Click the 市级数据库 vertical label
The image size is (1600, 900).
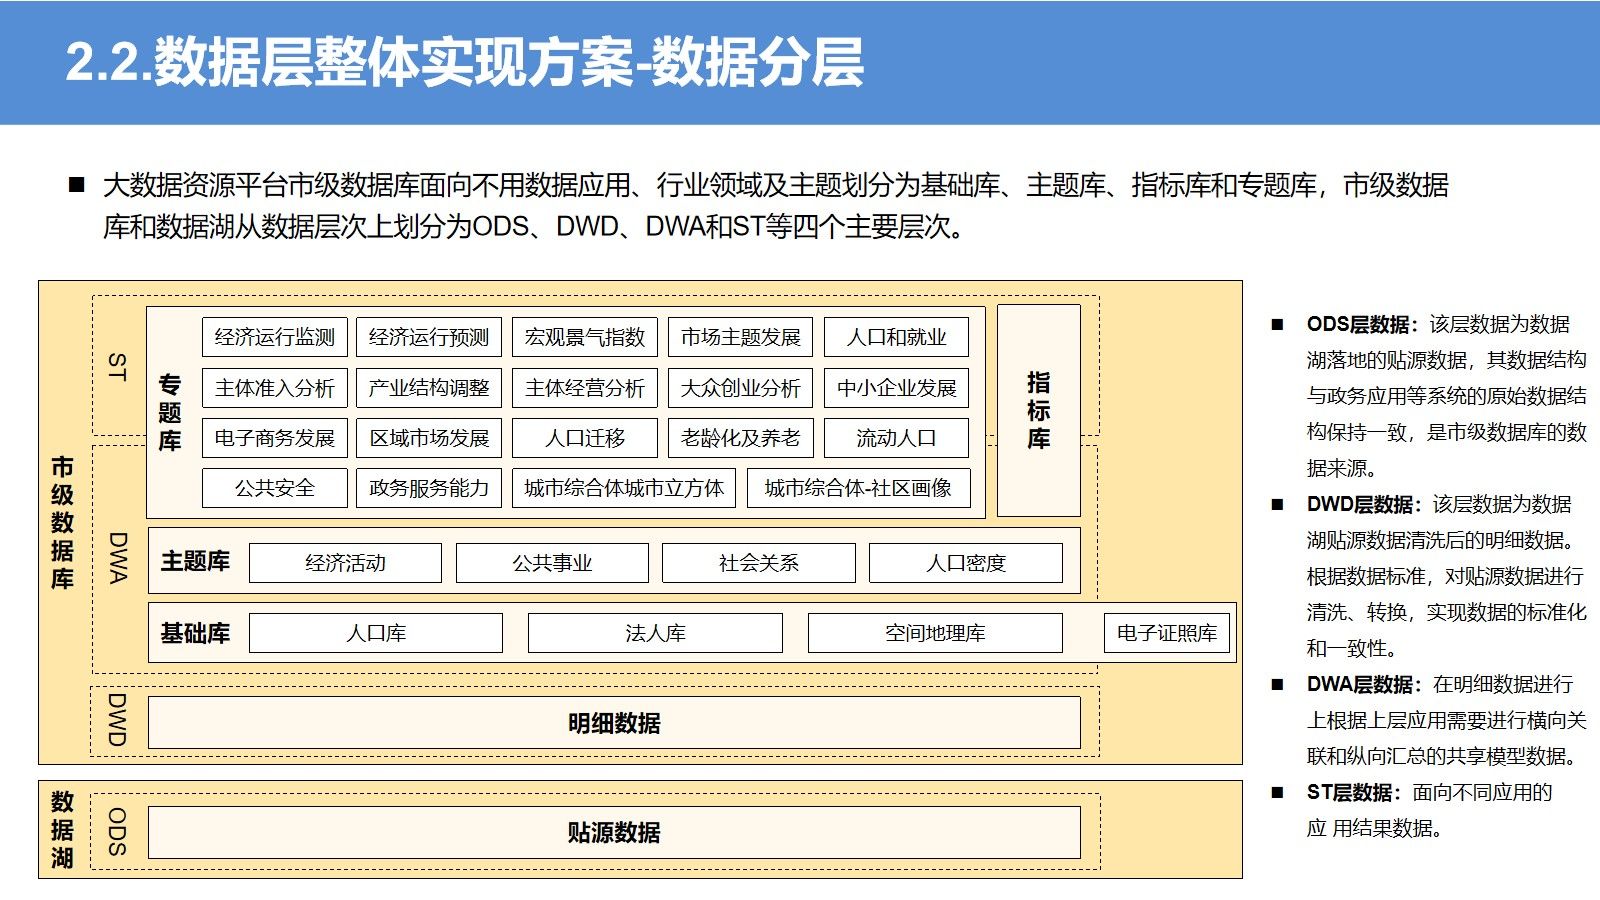pyautogui.click(x=63, y=522)
